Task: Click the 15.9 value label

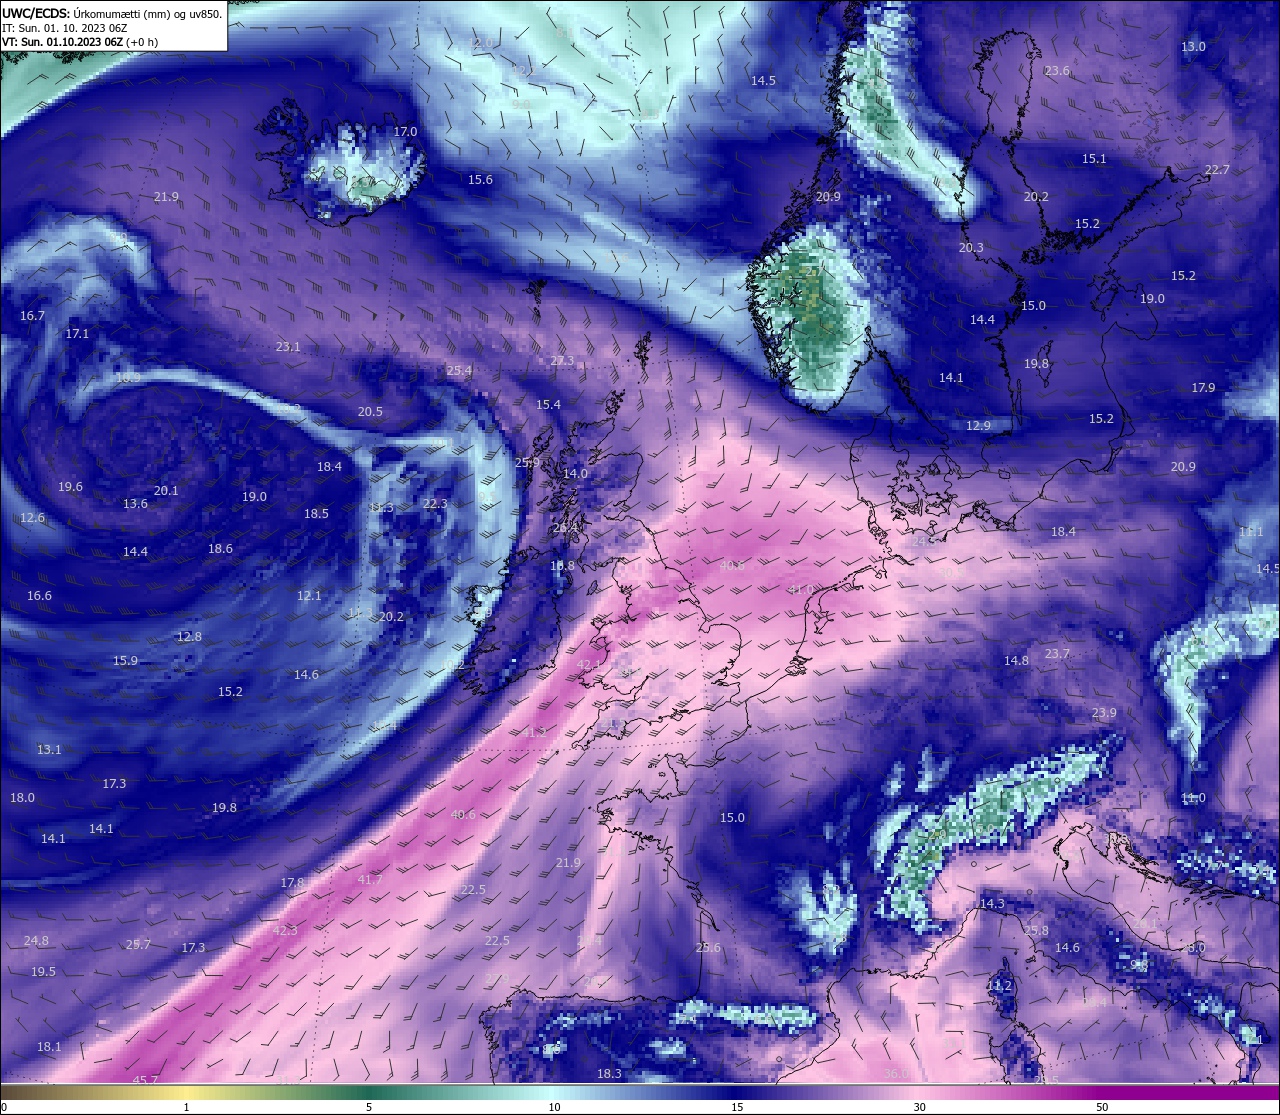Action: 125,661
